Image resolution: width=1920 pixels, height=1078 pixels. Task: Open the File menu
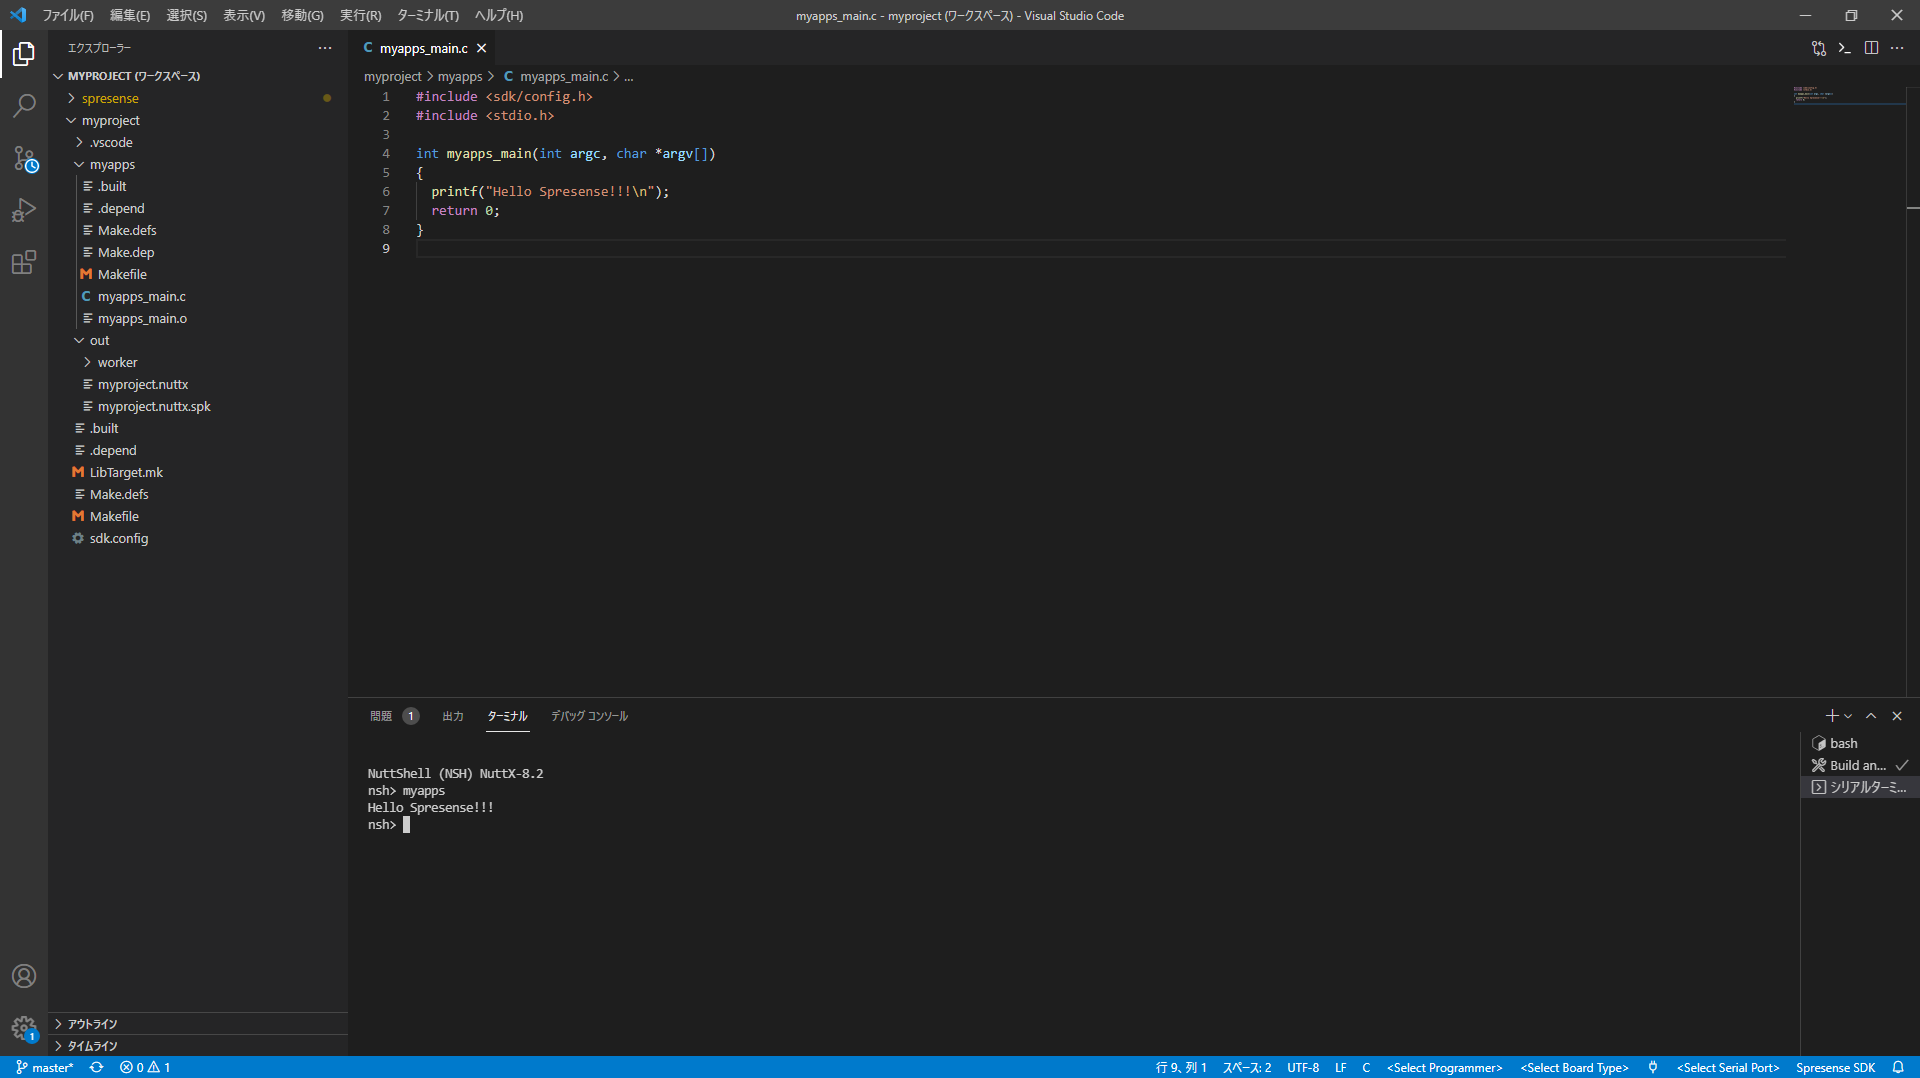(68, 15)
